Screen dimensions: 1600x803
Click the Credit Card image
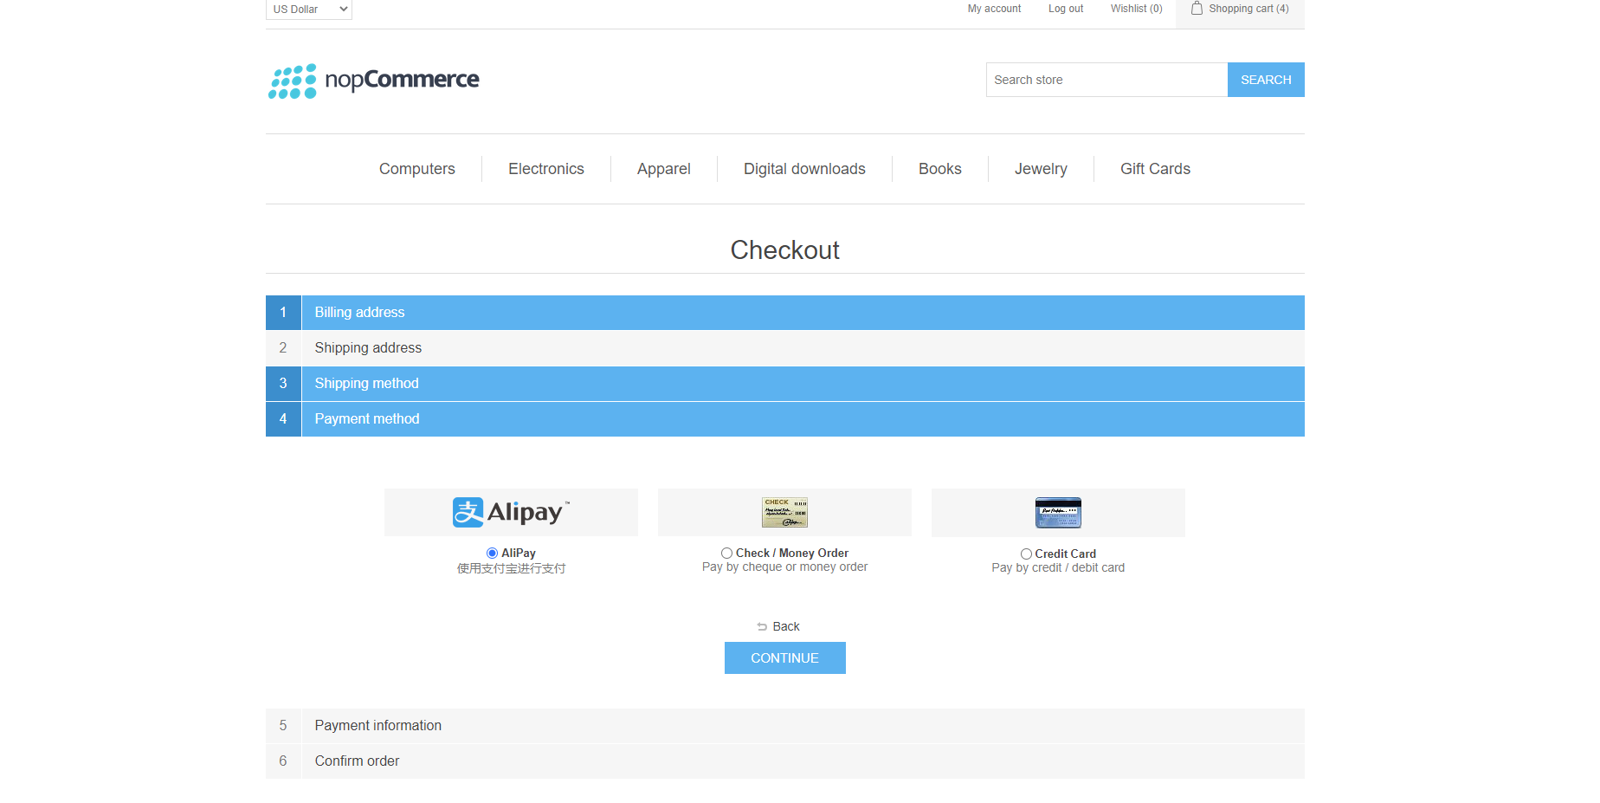1058,512
